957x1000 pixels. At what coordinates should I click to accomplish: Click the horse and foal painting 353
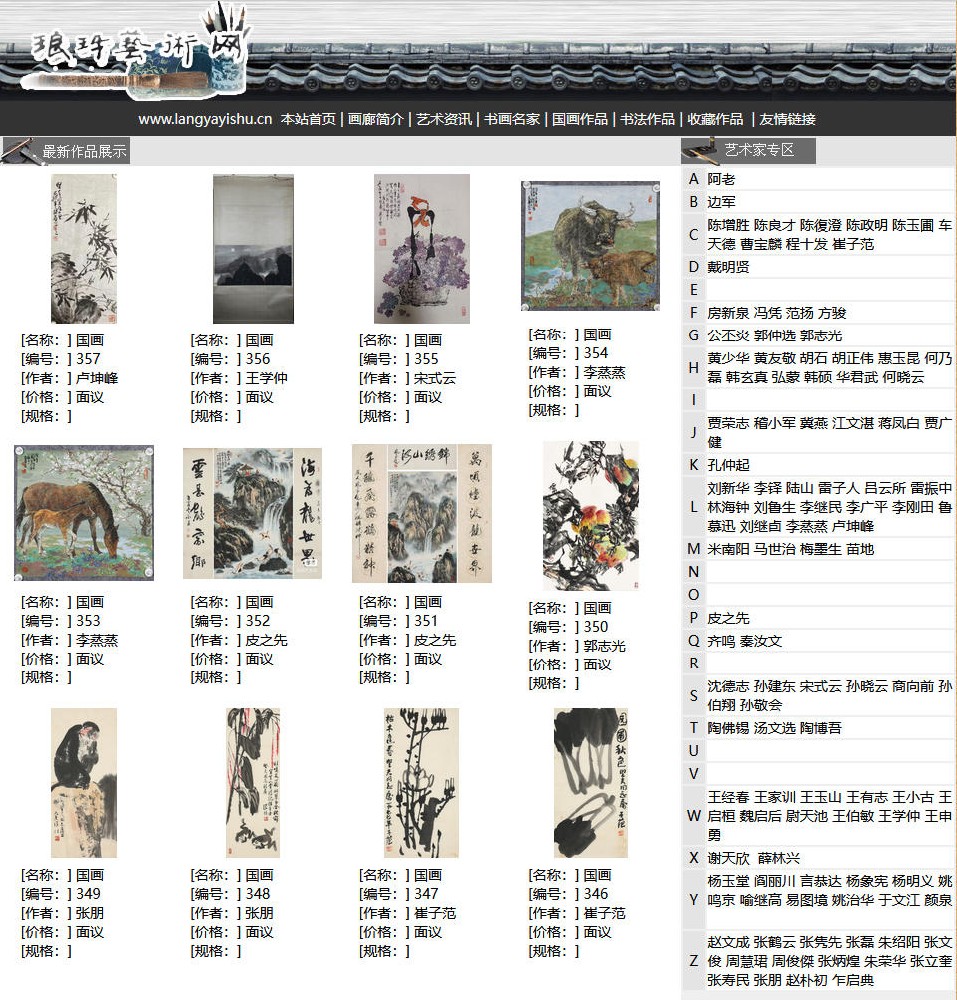(x=84, y=513)
